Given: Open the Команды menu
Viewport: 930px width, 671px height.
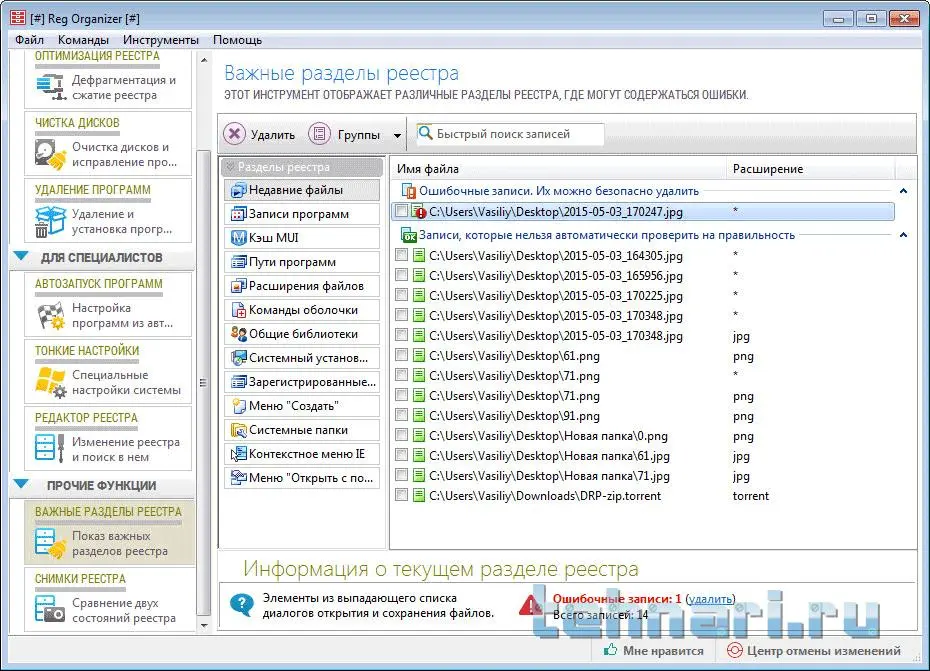Looking at the screenshot, I should coord(83,40).
